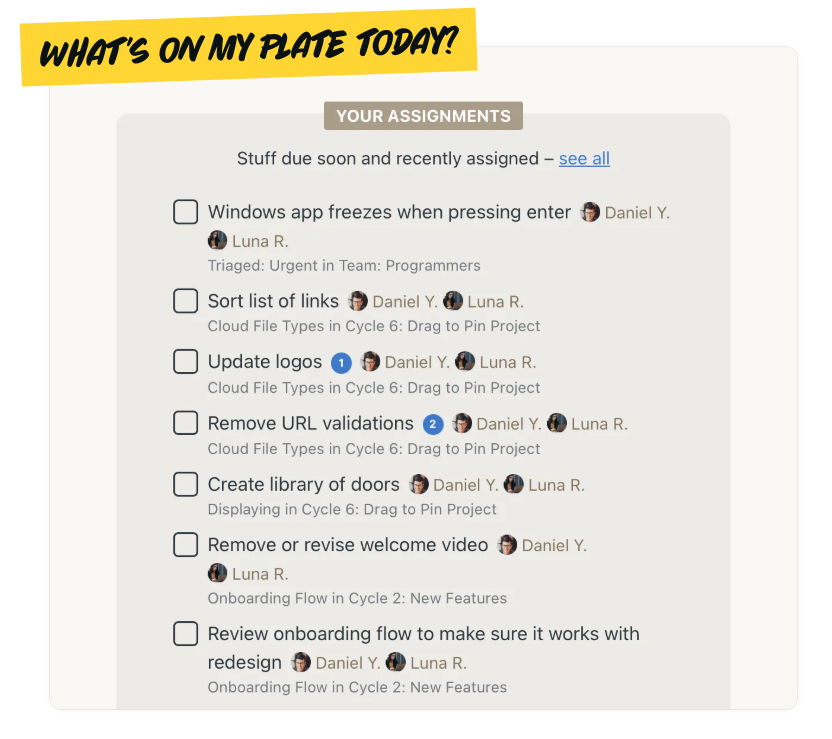Click blue comment badge 1 on Update logos
The image size is (832, 739).
click(341, 363)
